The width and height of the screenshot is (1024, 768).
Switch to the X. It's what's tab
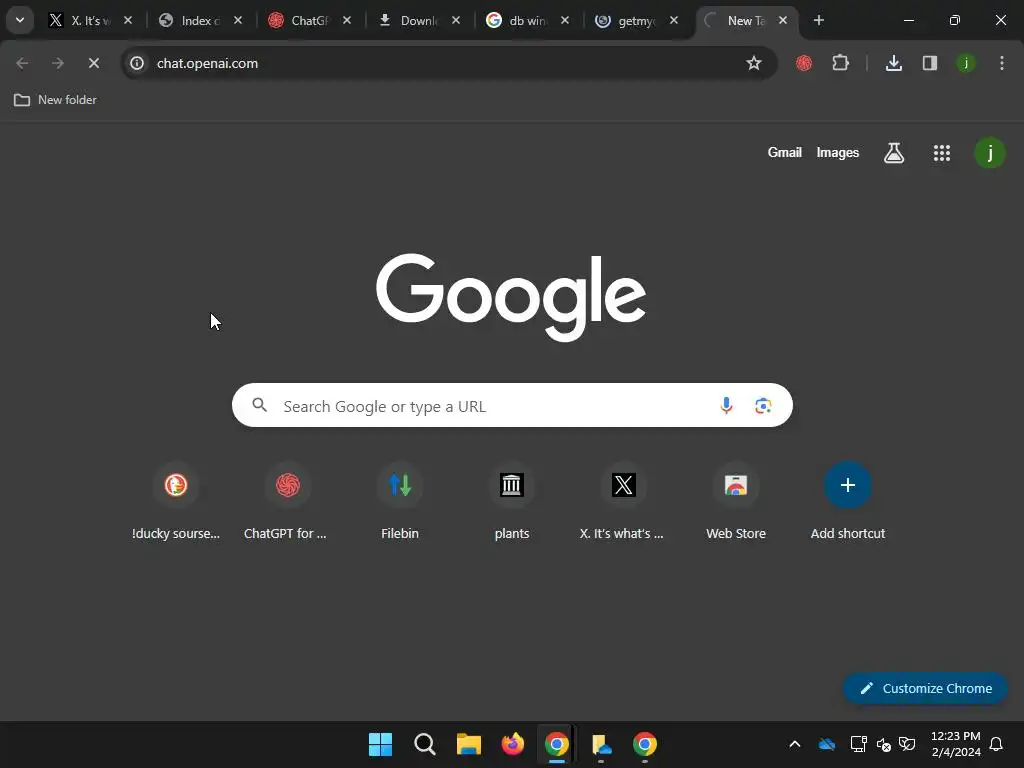coord(82,21)
